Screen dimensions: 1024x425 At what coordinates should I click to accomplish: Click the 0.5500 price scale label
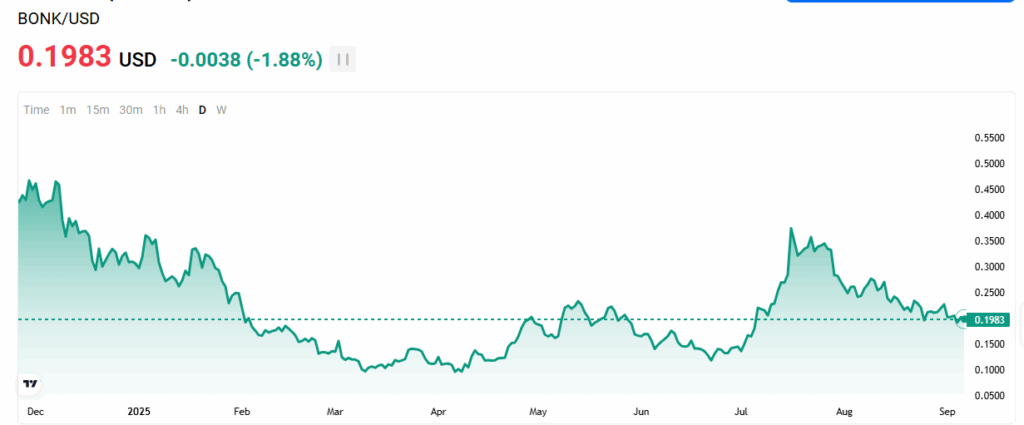(x=989, y=138)
